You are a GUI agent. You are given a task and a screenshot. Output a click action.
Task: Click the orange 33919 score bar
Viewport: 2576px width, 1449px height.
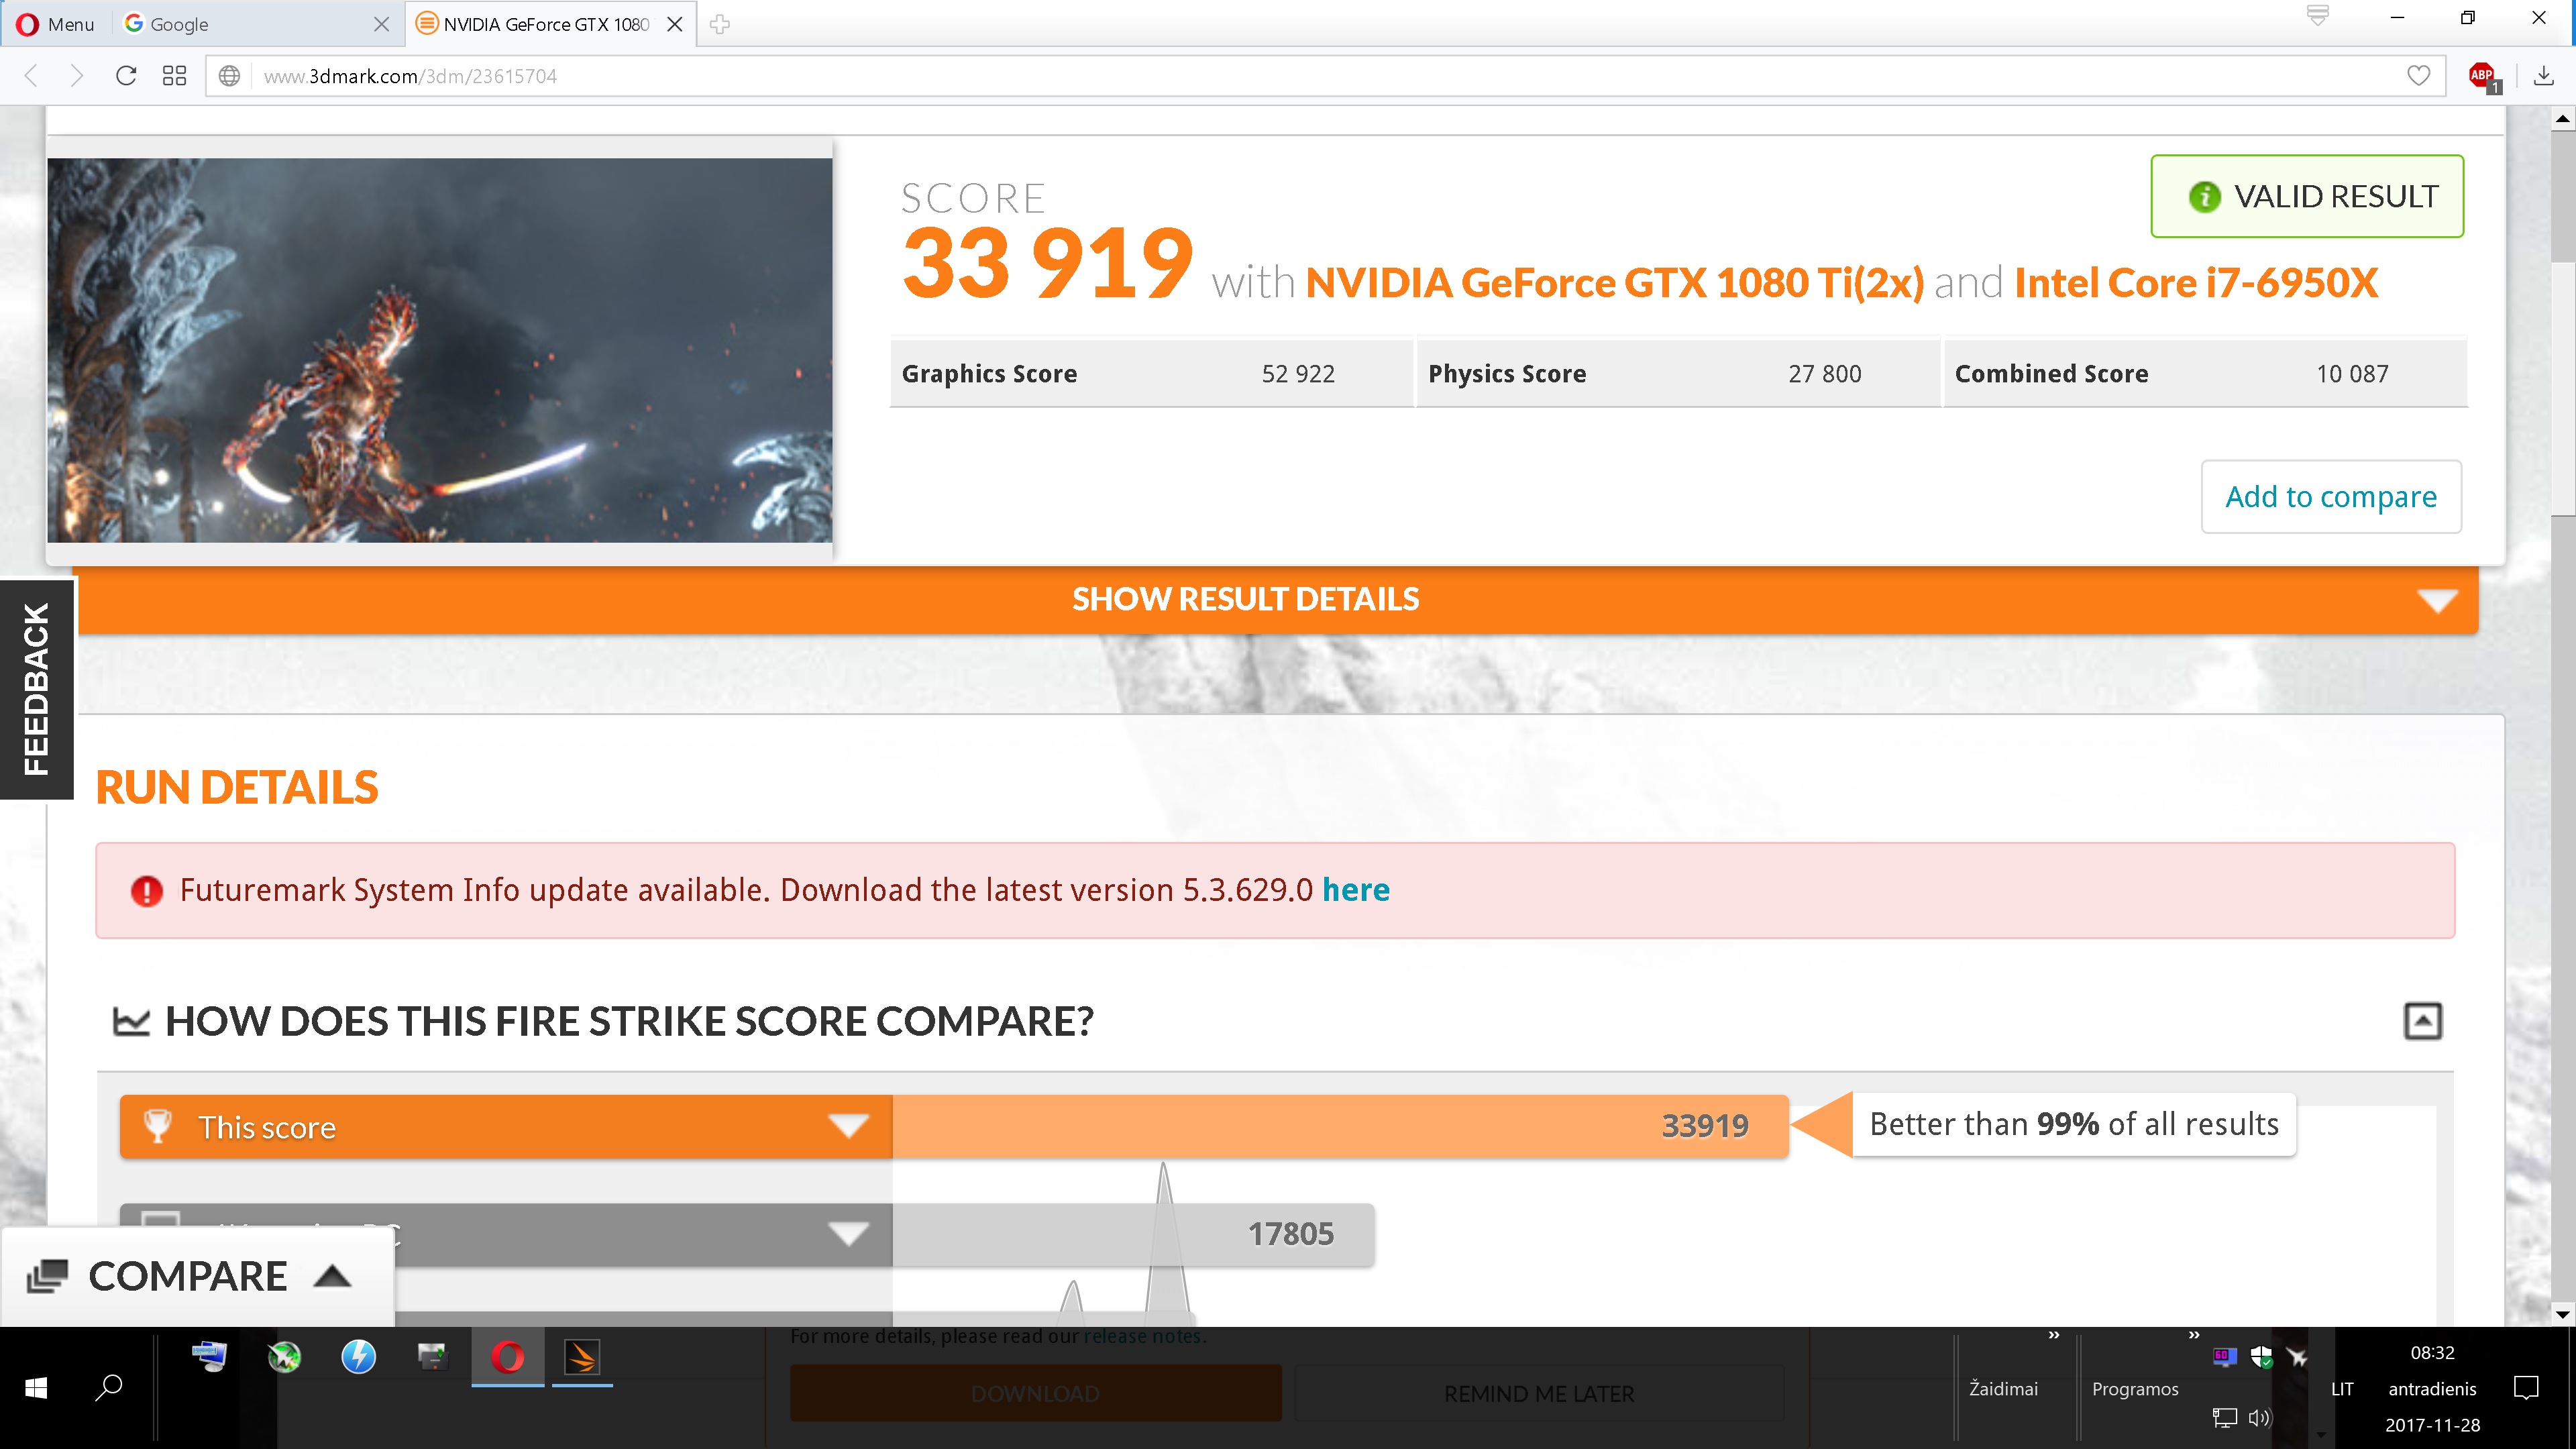coord(1340,1127)
